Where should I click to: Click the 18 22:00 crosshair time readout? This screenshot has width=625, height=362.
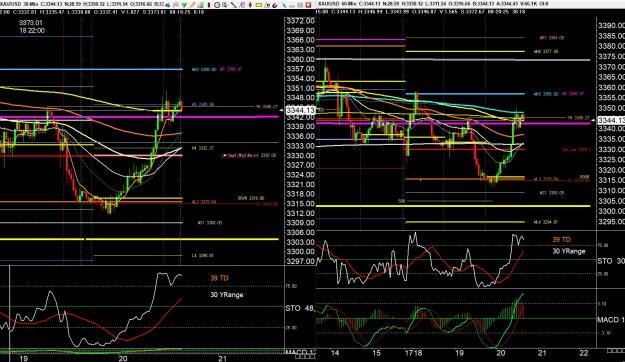[32, 30]
